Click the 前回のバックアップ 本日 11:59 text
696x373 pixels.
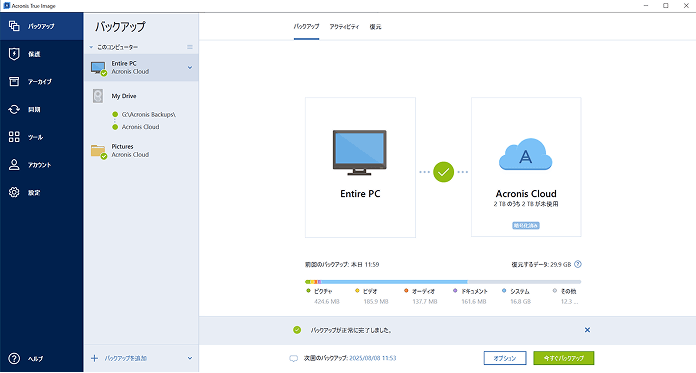pyautogui.click(x=342, y=264)
